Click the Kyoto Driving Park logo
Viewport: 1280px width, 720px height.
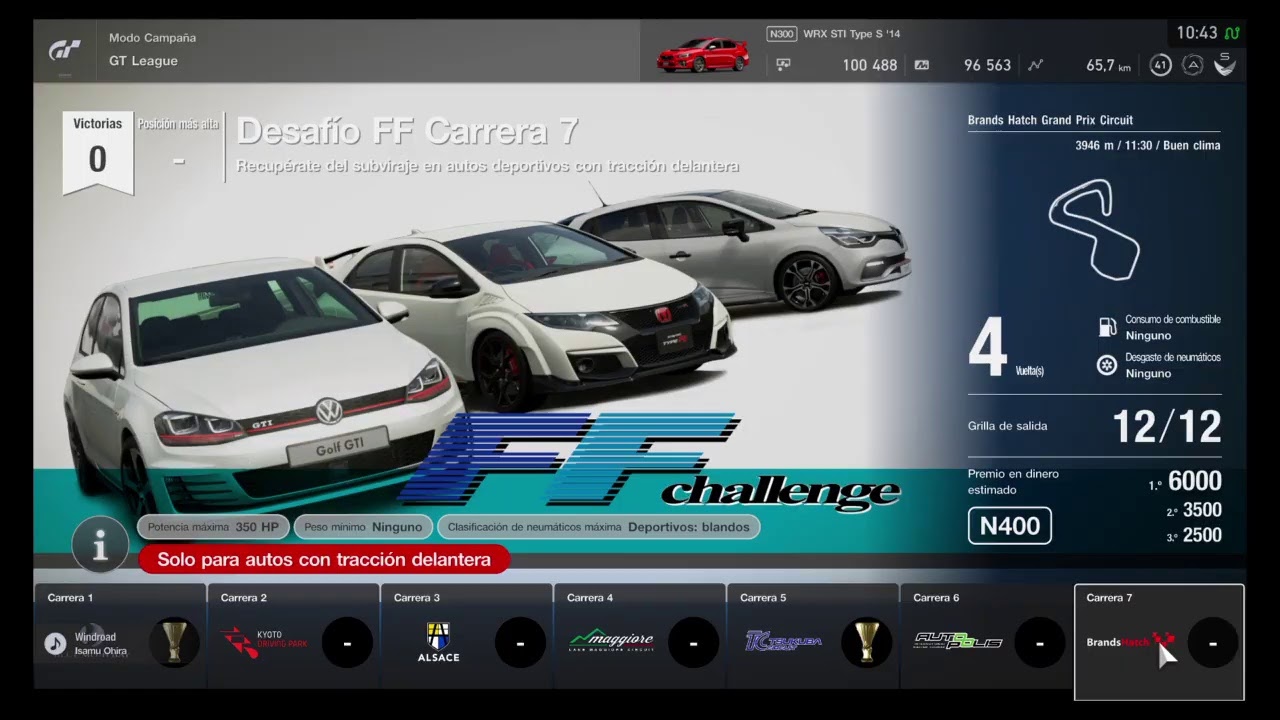[x=264, y=641]
